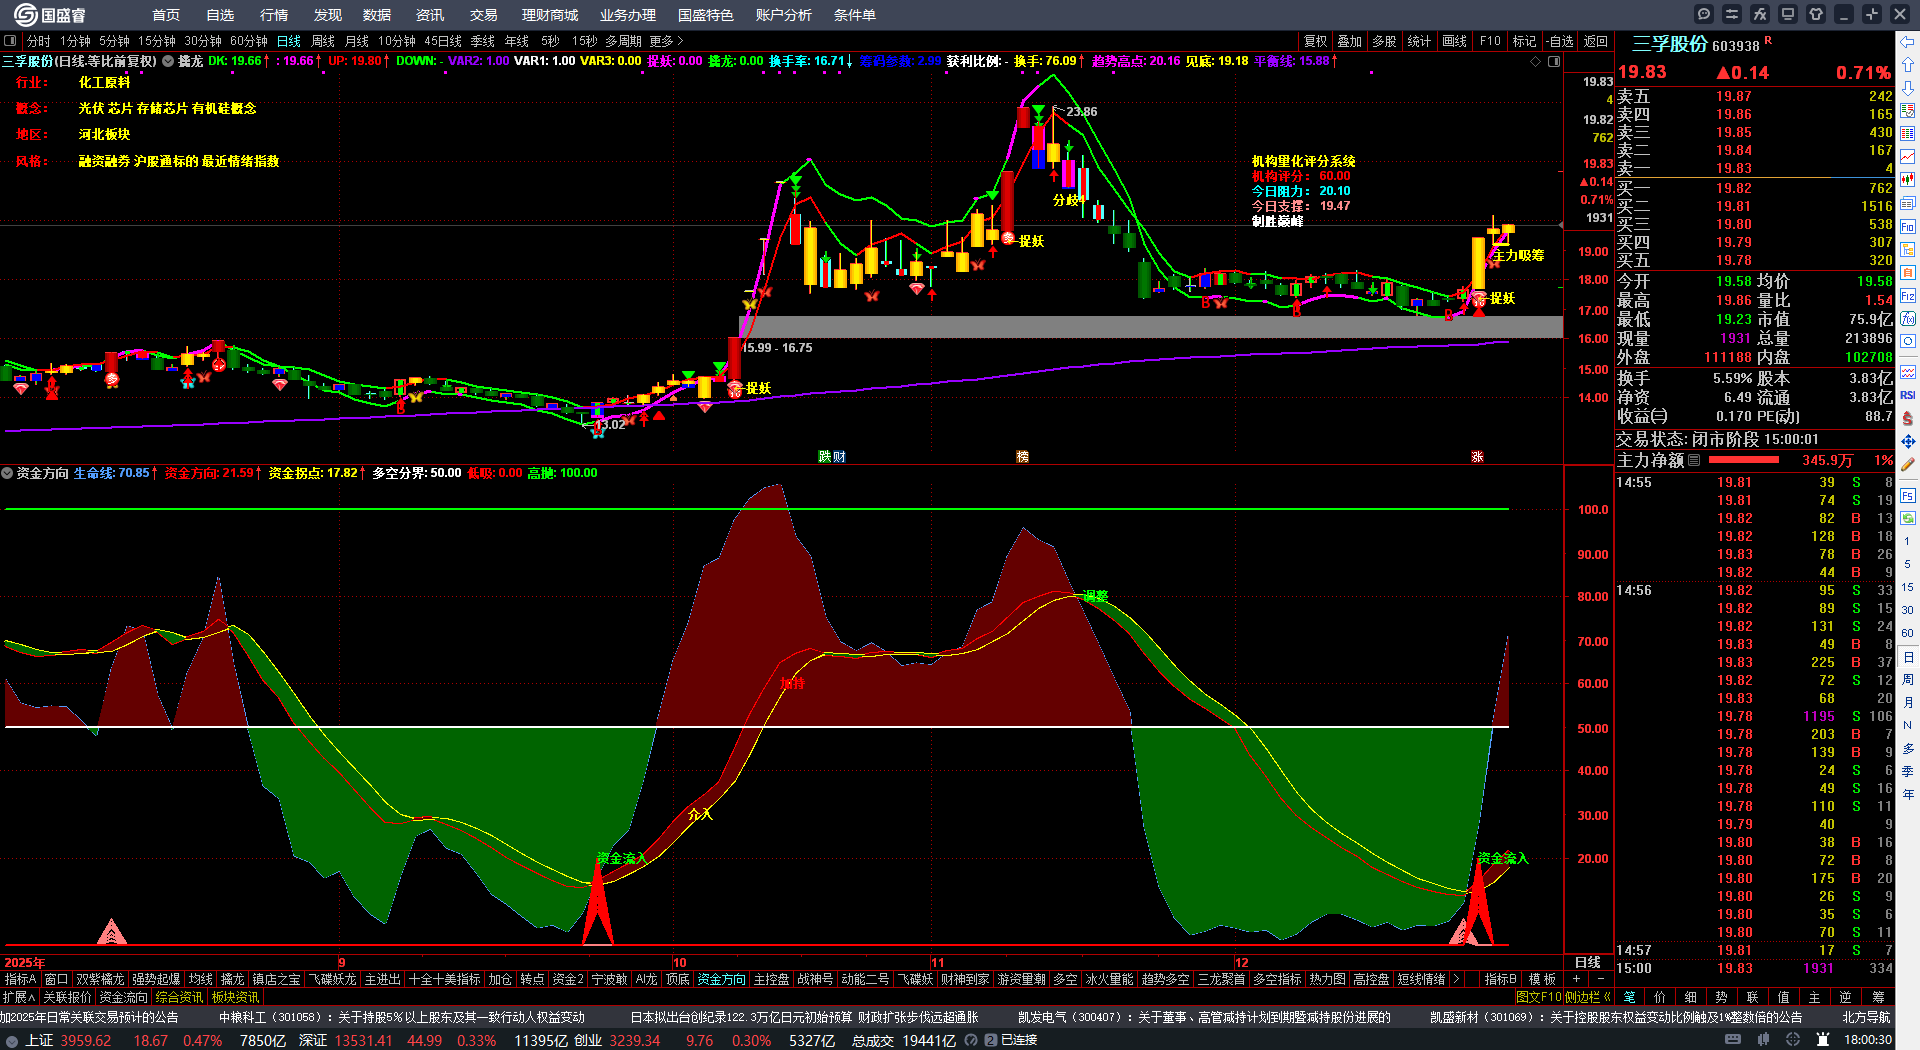Collapse the 资金方向 indicator panel arrow
The width and height of the screenshot is (1920, 1050).
[x=7, y=473]
